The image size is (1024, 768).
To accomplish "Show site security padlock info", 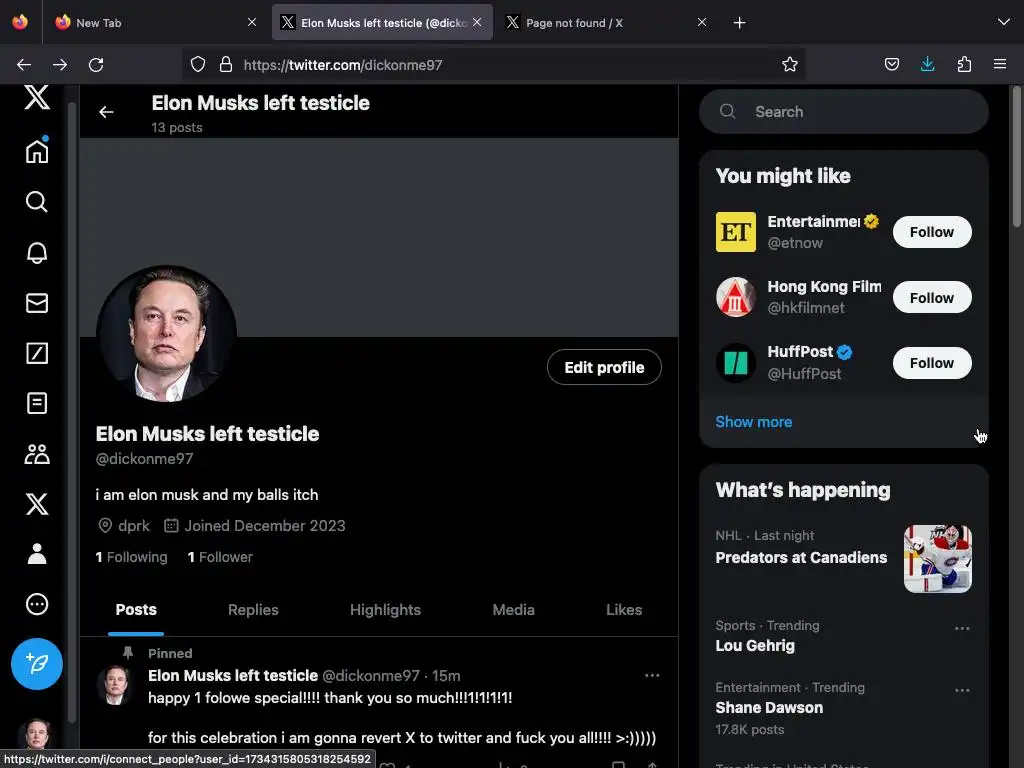I will pos(226,65).
